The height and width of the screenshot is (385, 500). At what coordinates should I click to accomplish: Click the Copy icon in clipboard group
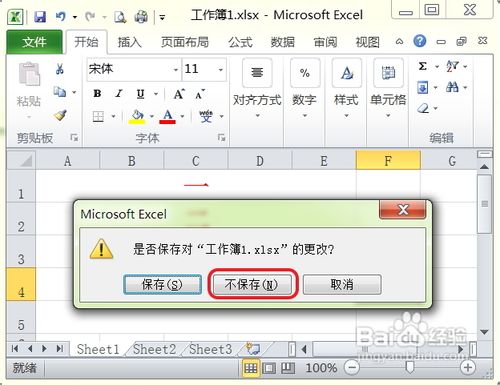coord(60,92)
